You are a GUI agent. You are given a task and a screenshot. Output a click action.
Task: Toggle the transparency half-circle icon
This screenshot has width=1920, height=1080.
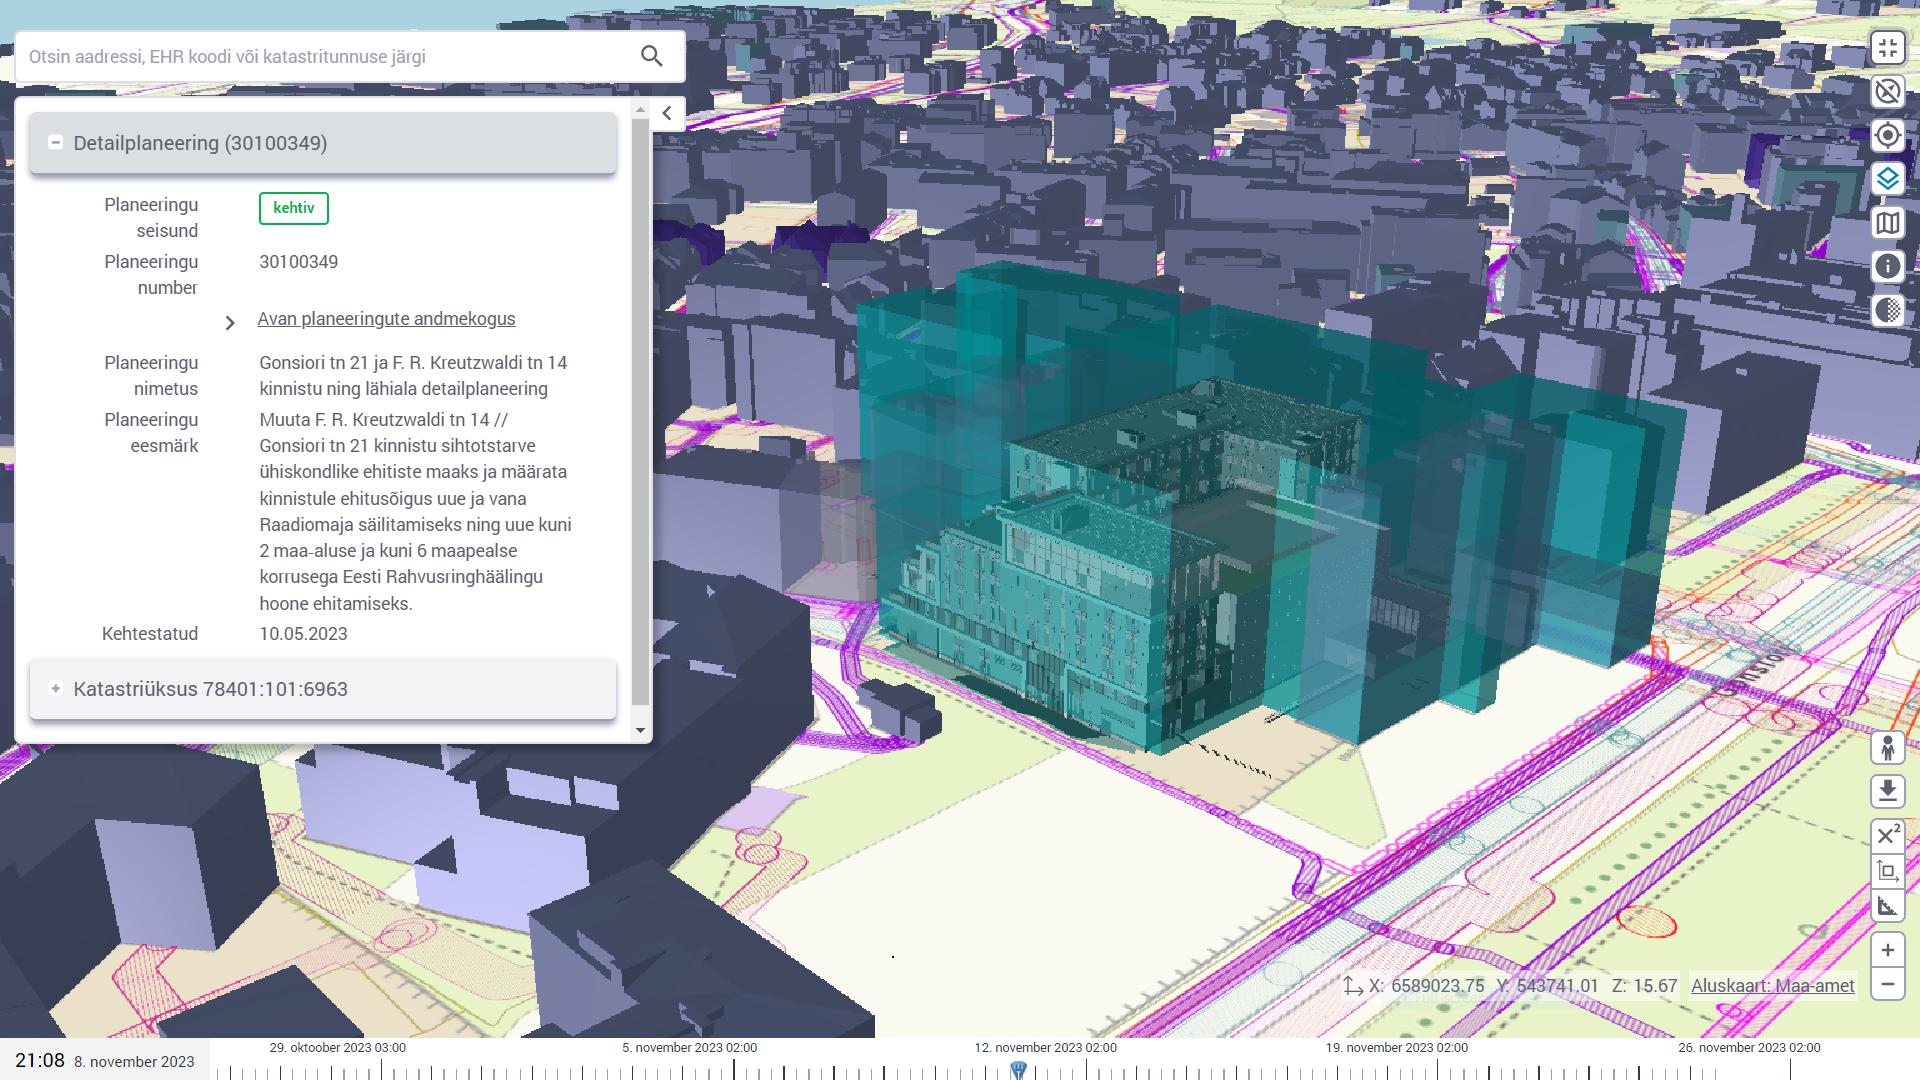click(1887, 310)
